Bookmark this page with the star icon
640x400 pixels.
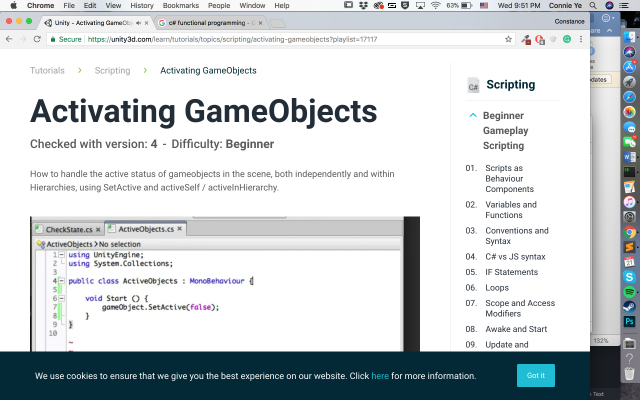[x=508, y=39]
